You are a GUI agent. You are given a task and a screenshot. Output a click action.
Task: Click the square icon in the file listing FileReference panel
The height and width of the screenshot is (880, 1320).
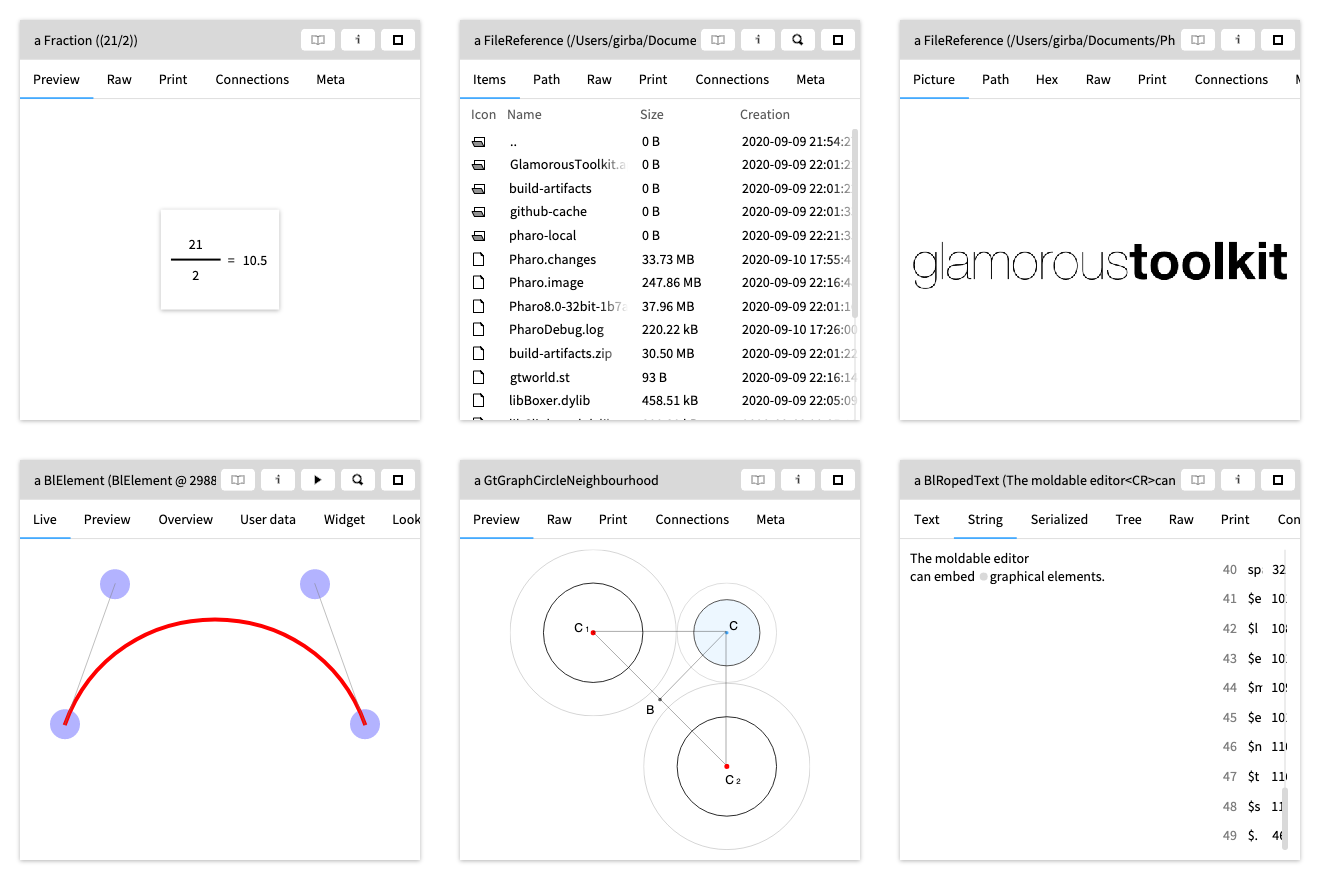tap(838, 40)
